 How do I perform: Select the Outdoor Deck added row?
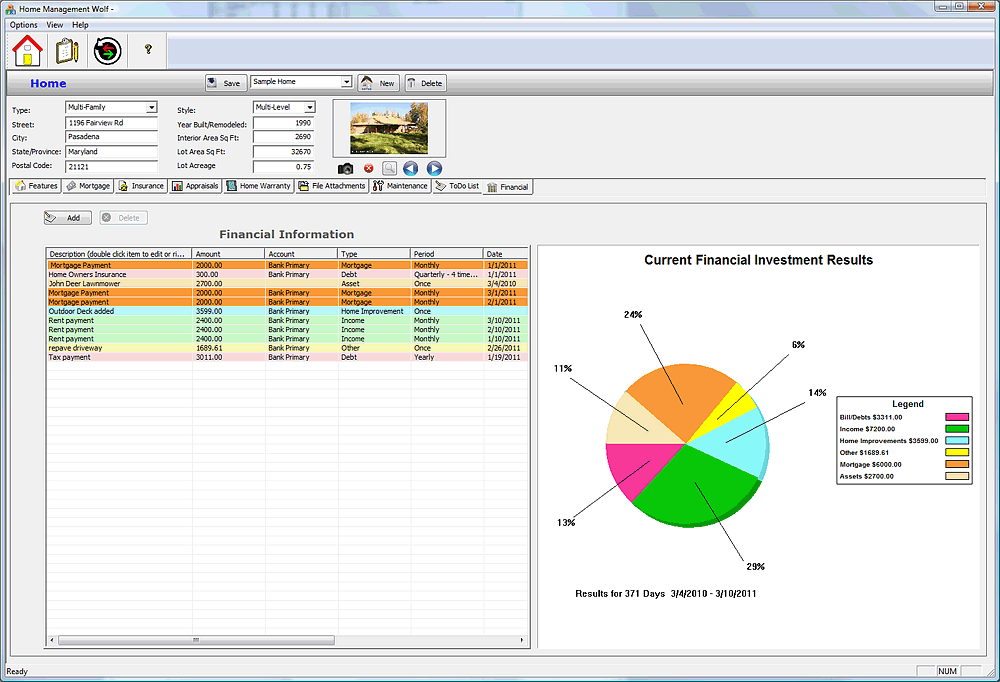[x=120, y=311]
